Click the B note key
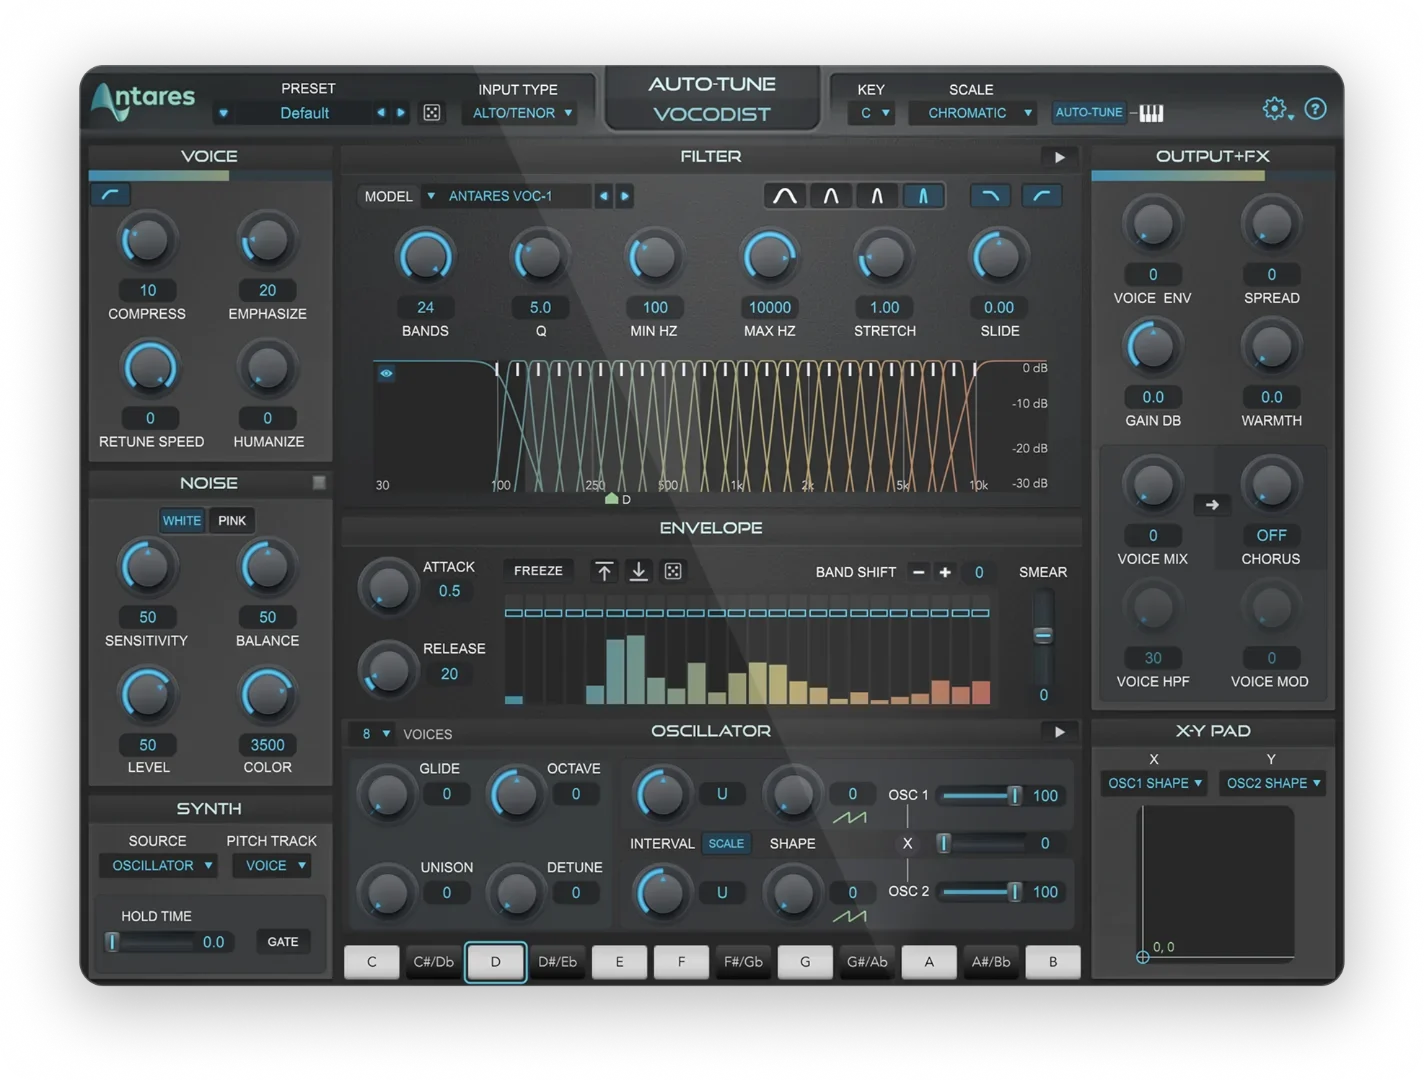This screenshot has height=1080, width=1424. click(1053, 962)
